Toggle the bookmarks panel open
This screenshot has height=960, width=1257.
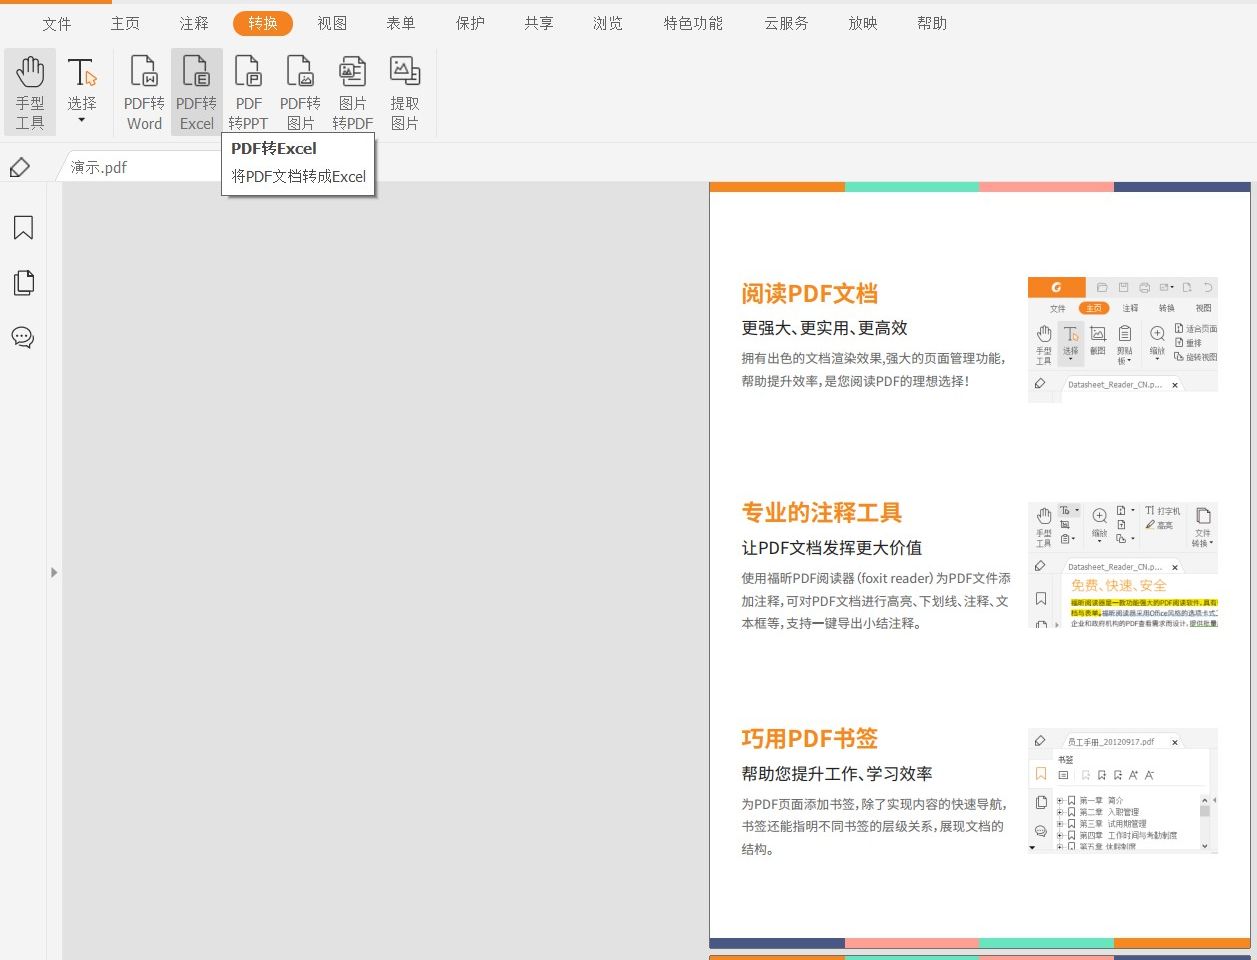(x=22, y=227)
